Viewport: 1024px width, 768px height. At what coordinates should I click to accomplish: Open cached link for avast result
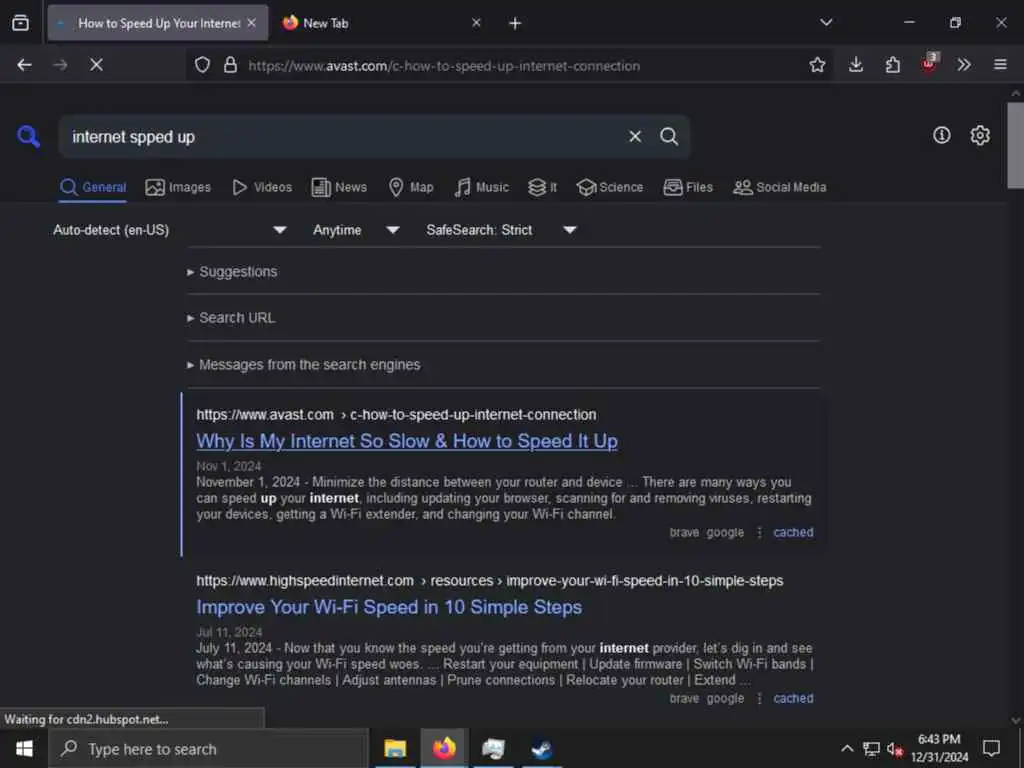pyautogui.click(x=793, y=532)
